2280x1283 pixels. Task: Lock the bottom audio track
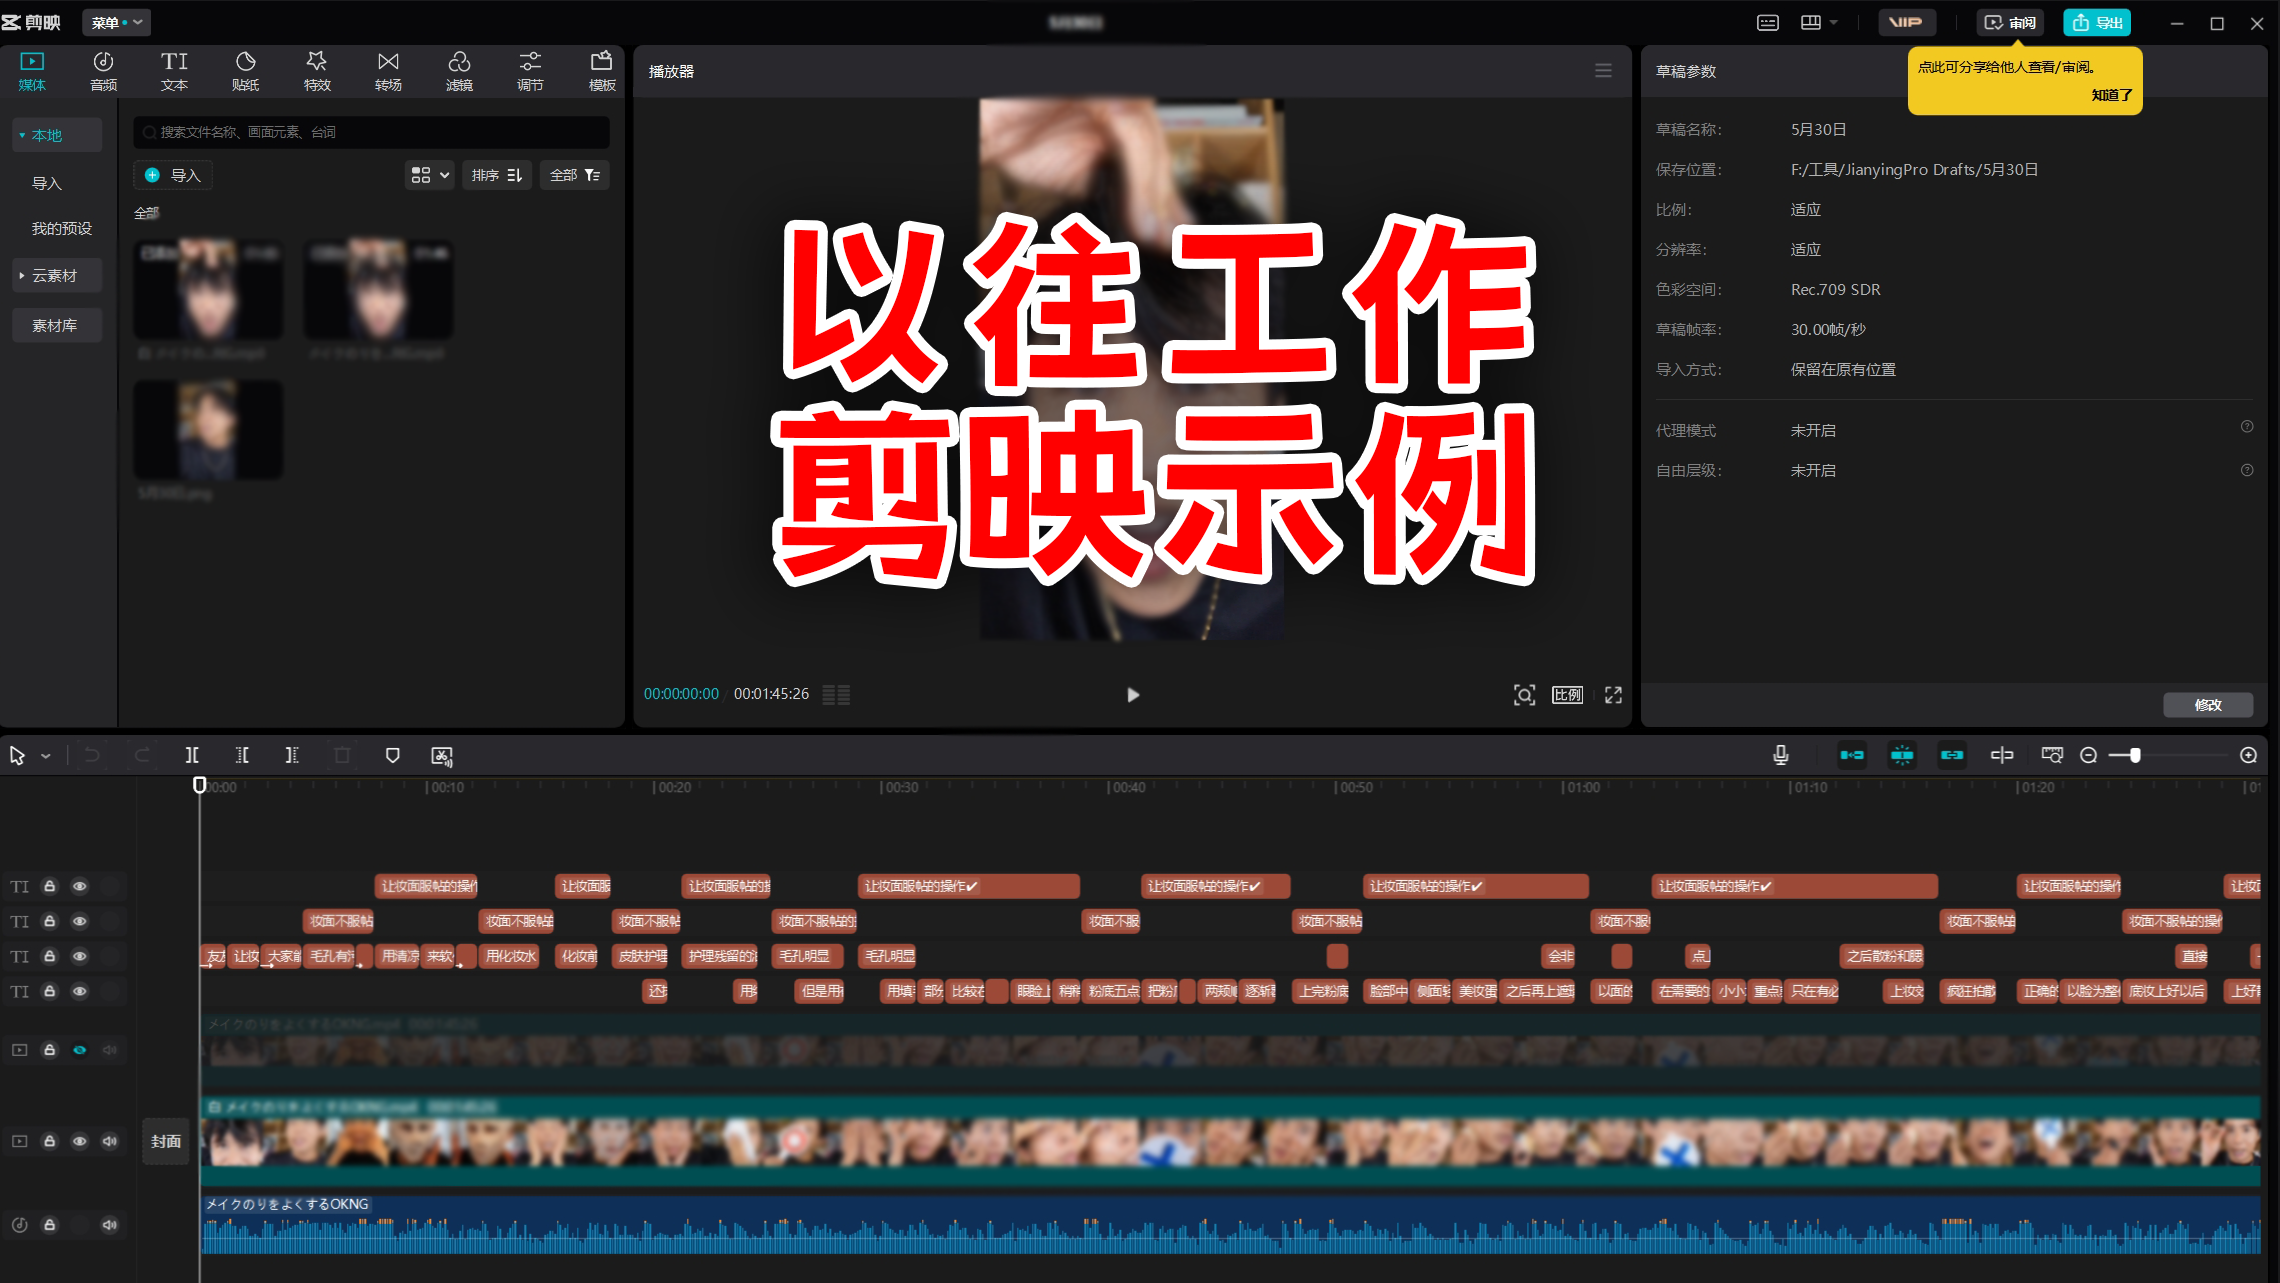click(x=50, y=1225)
